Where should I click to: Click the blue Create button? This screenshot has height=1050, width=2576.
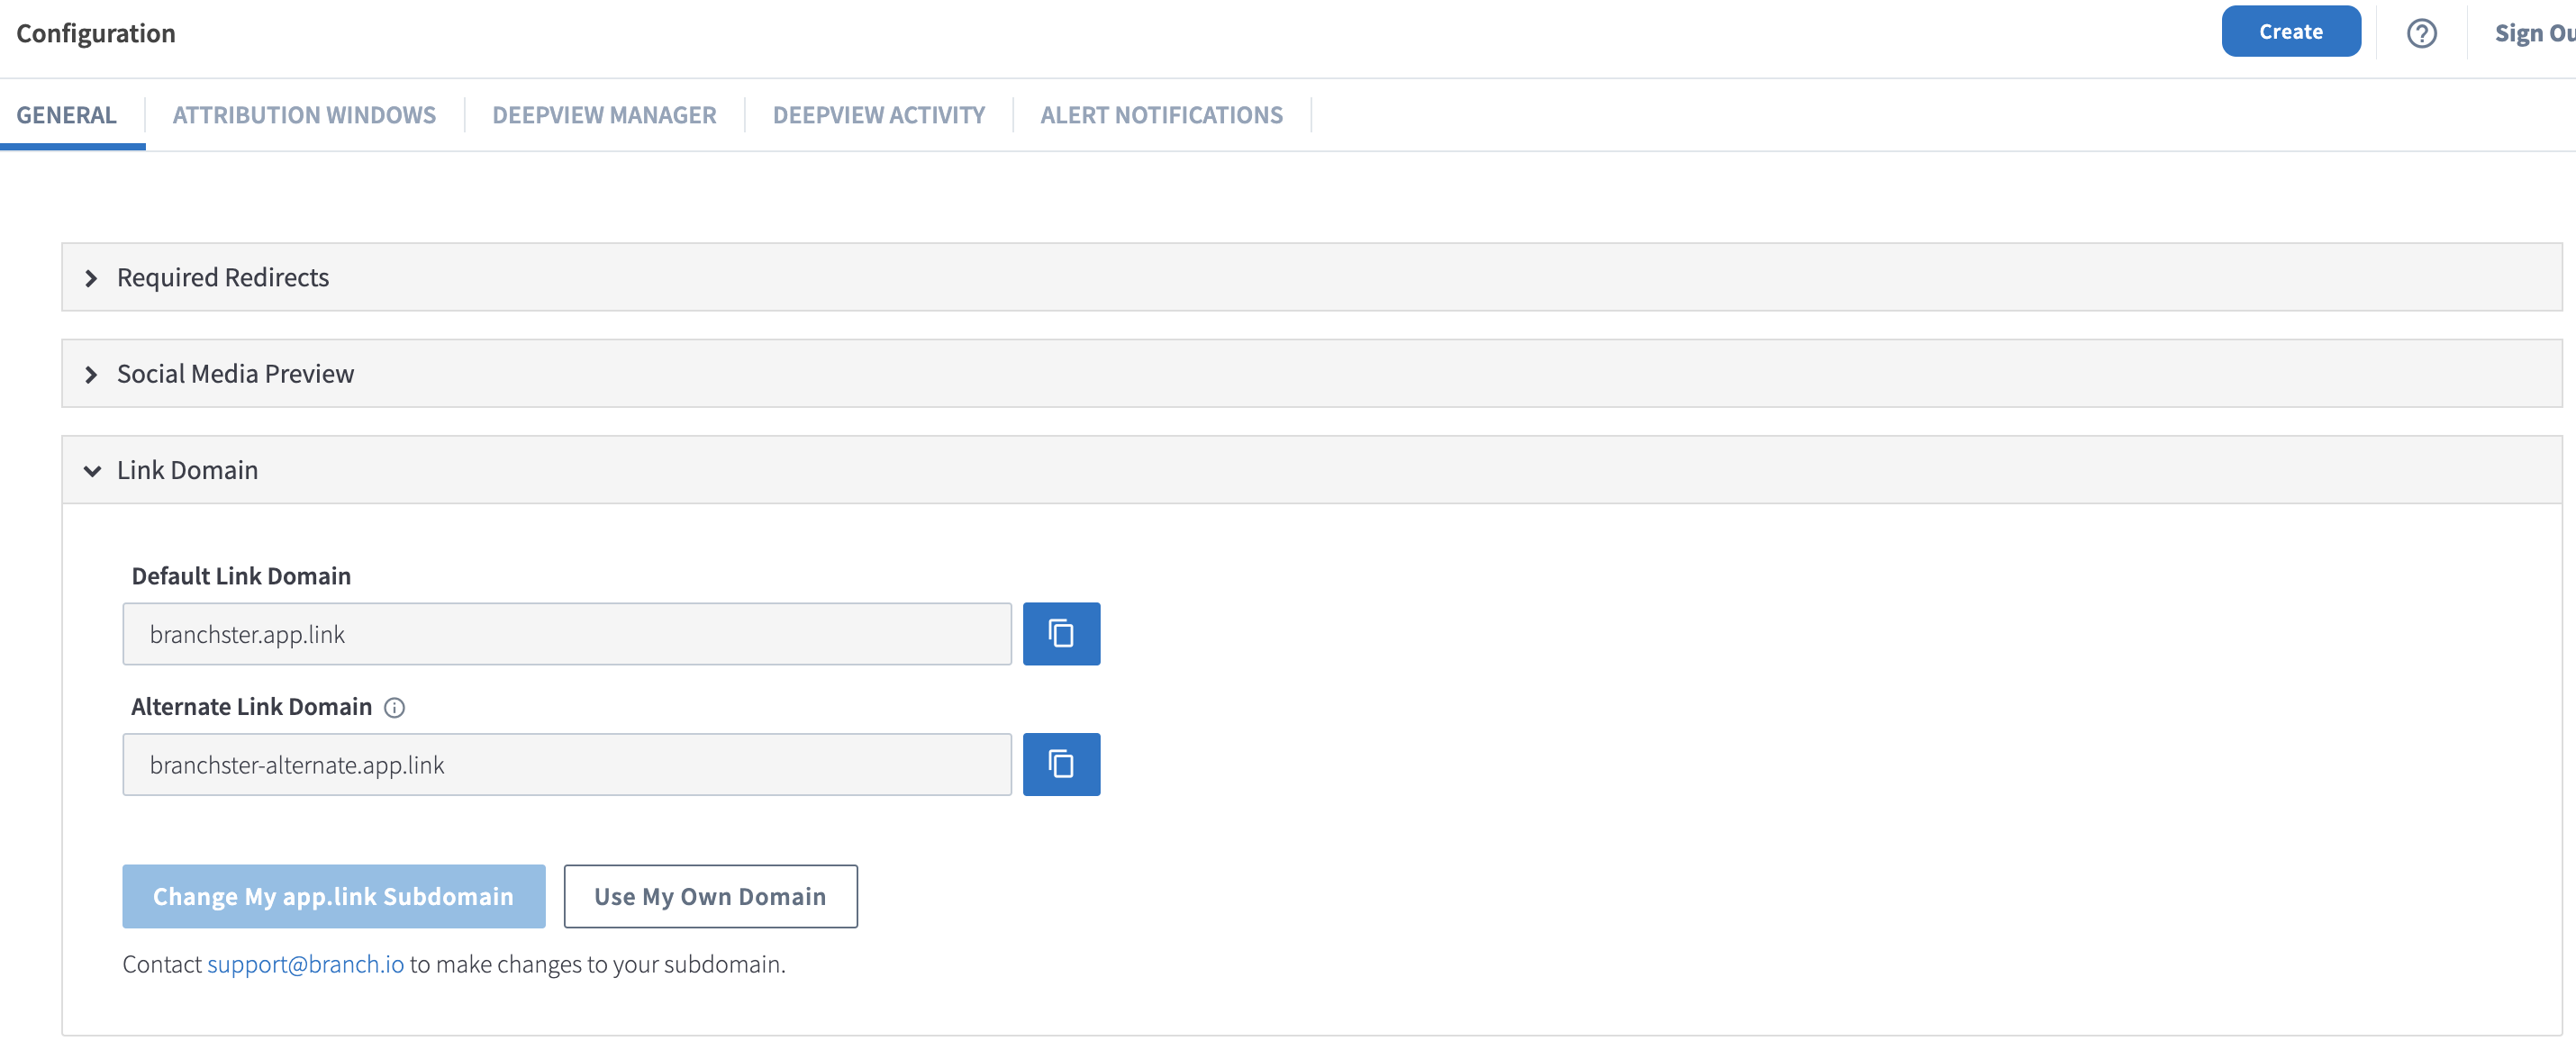click(2290, 31)
